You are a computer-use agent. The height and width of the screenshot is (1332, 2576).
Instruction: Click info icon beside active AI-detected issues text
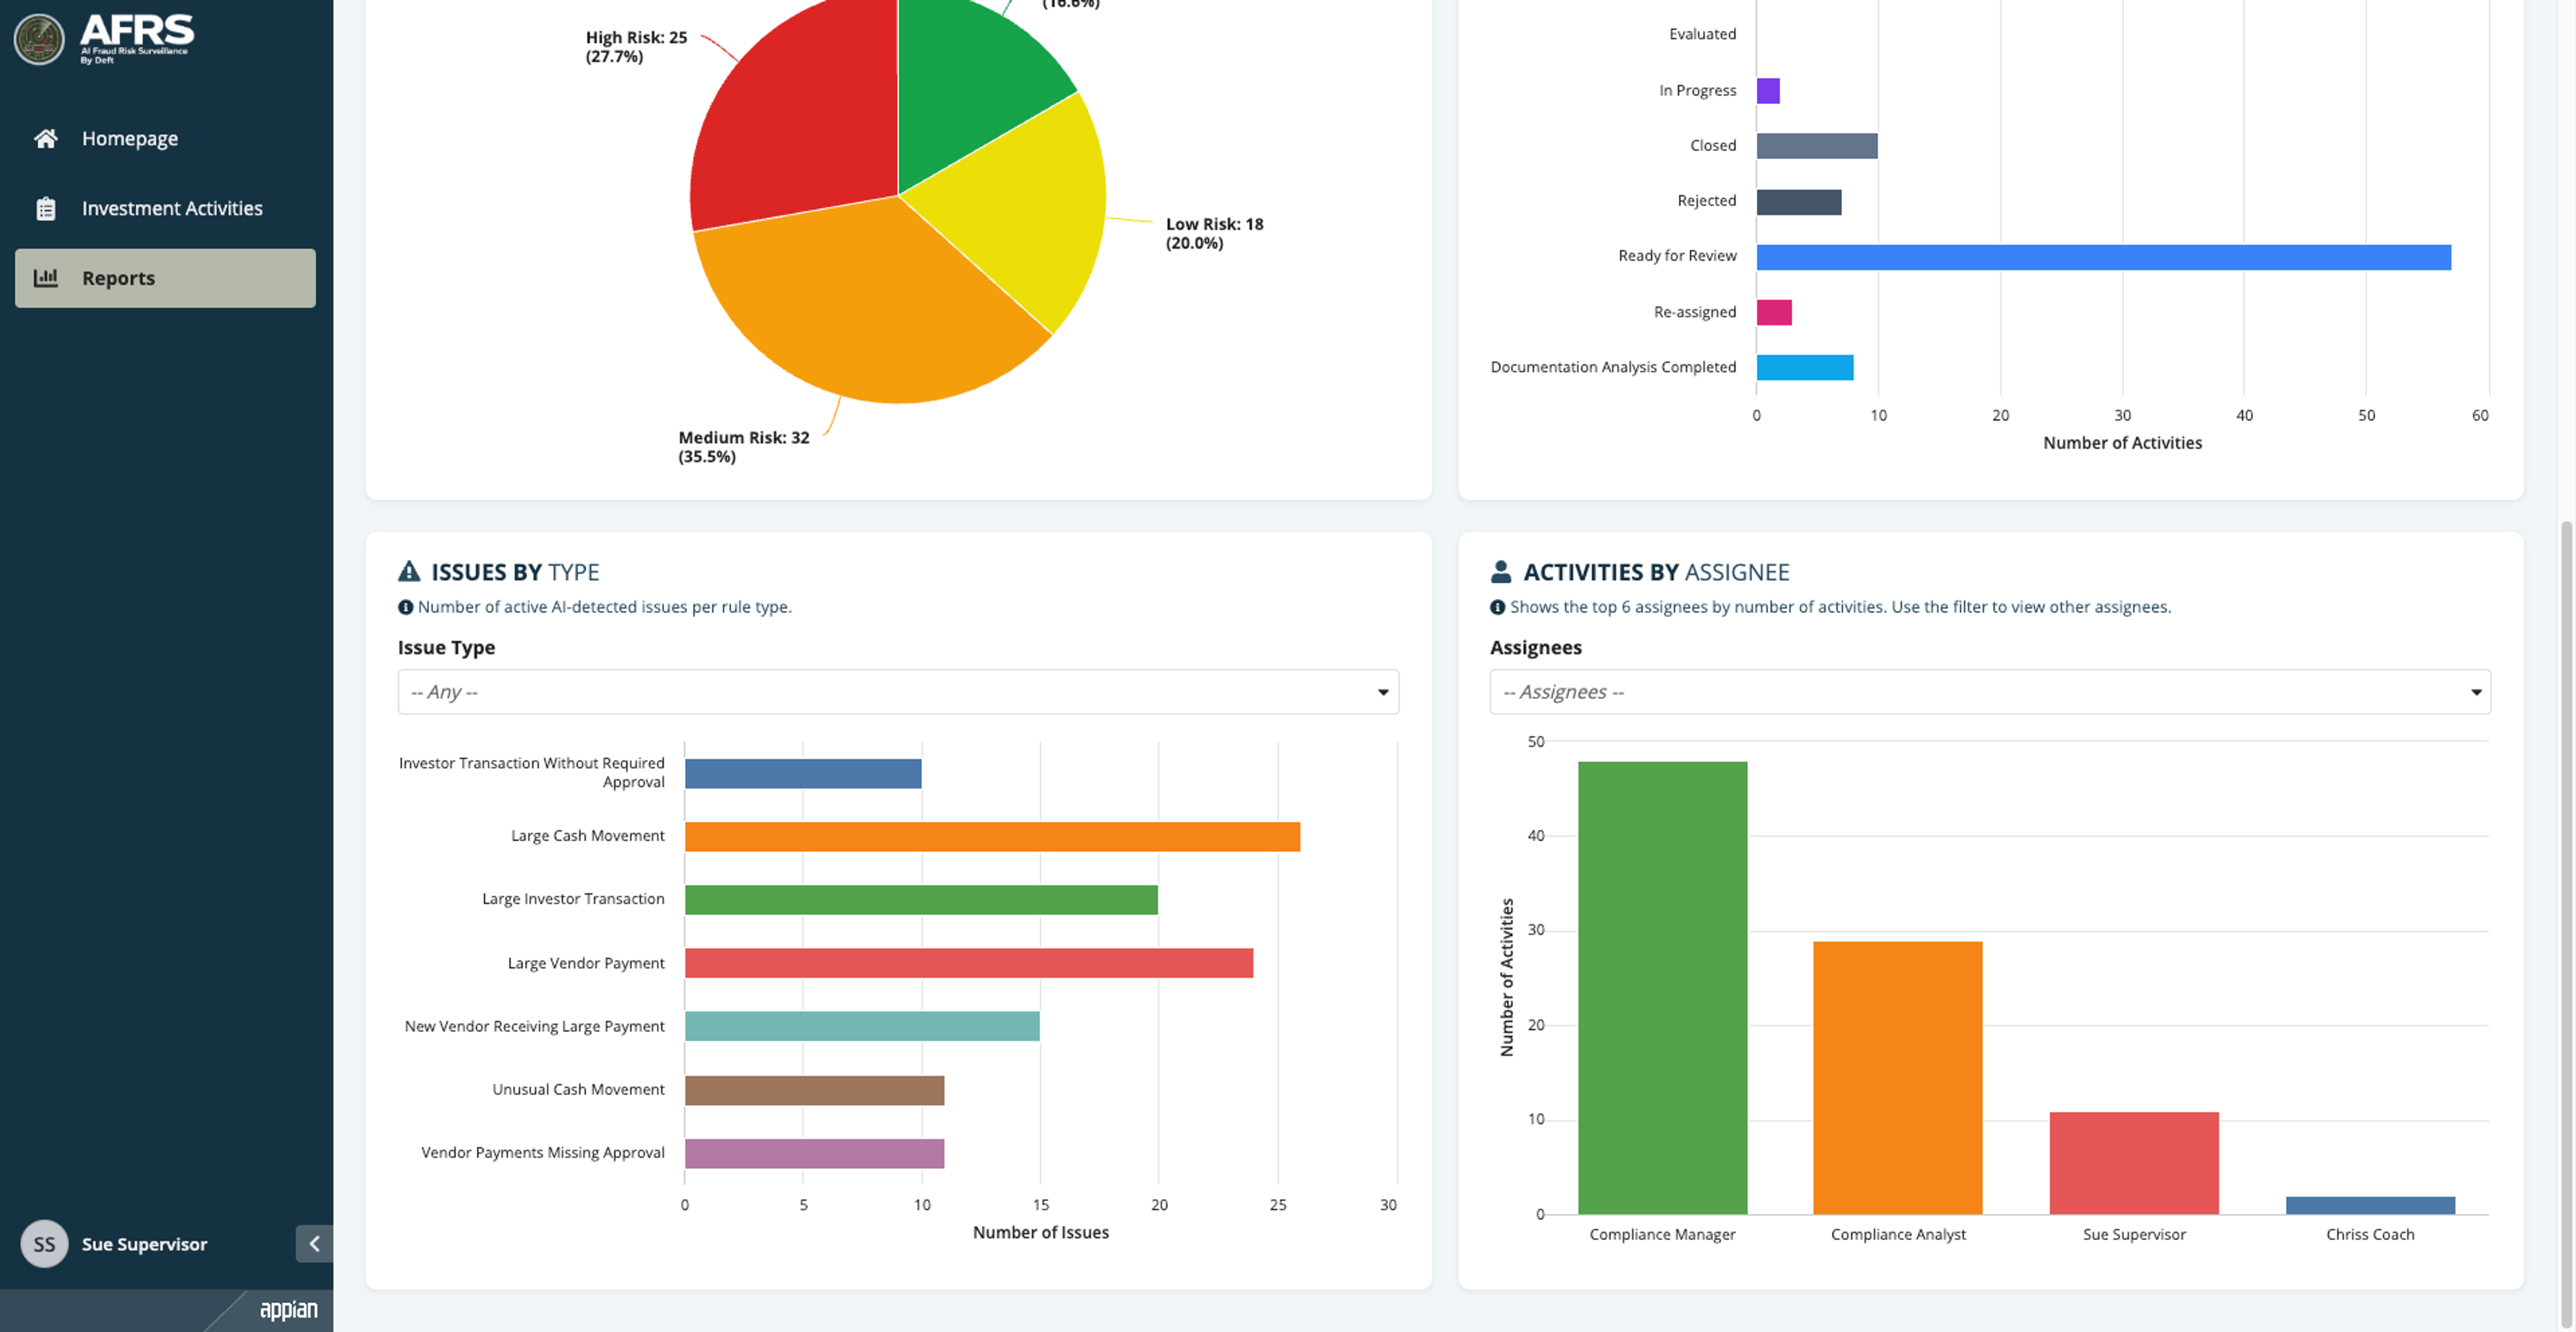(405, 607)
